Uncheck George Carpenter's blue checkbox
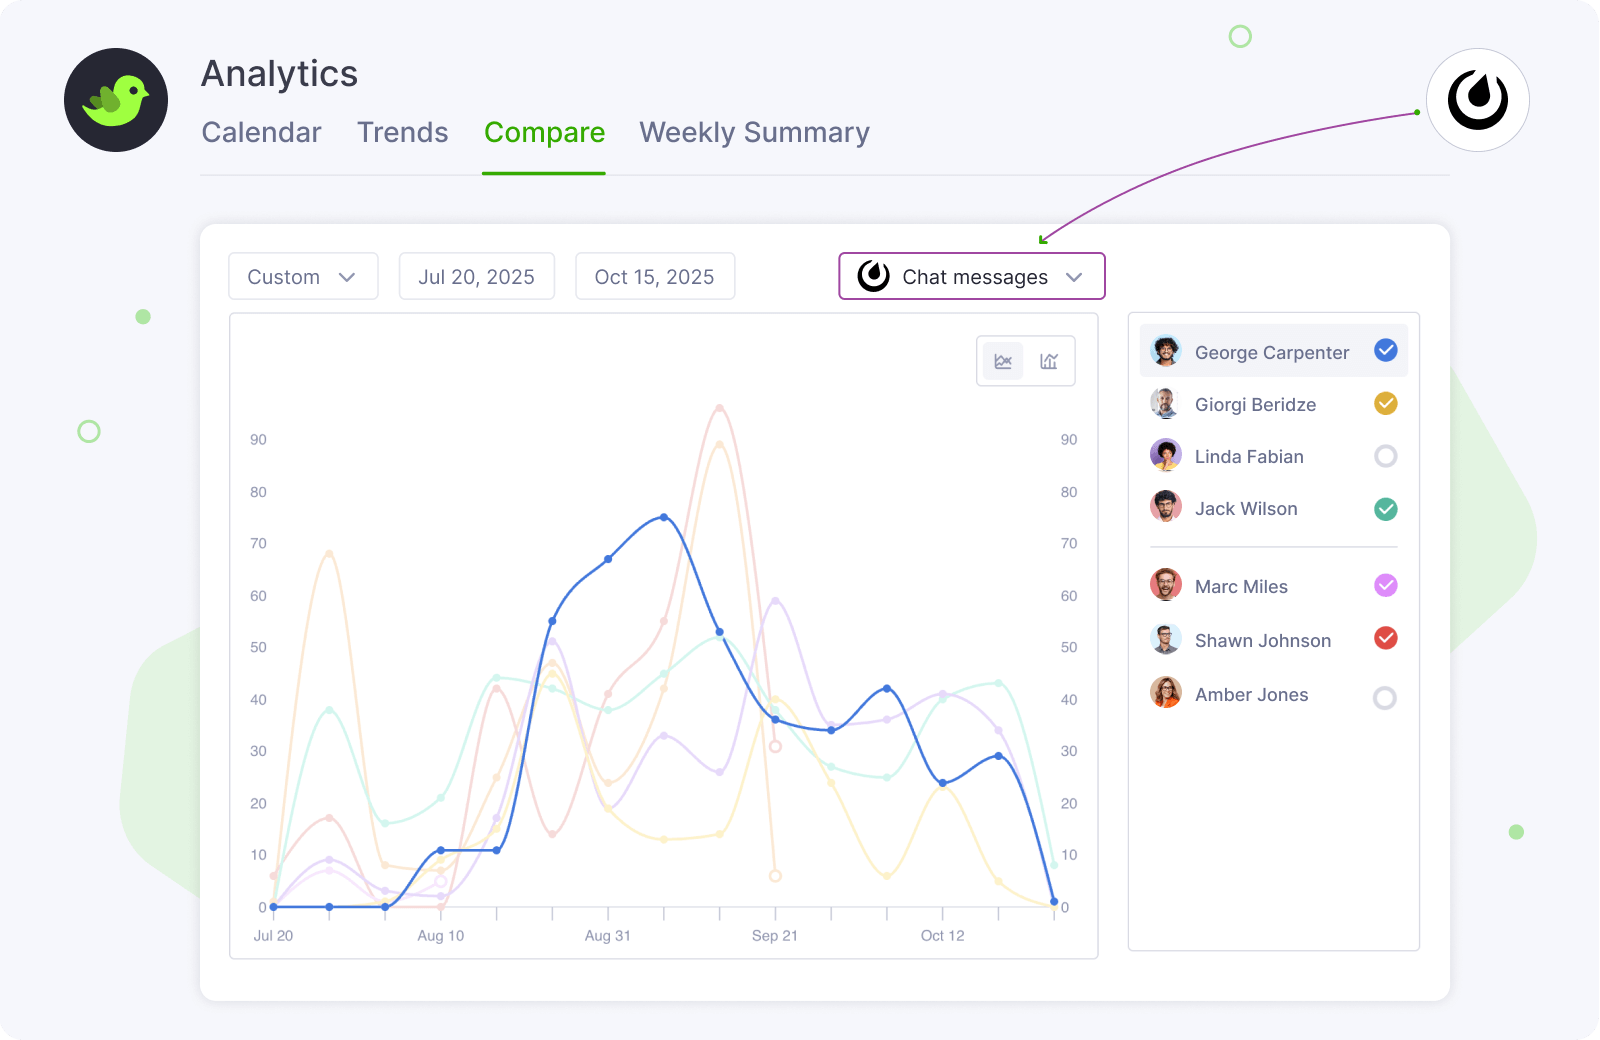The height and width of the screenshot is (1040, 1600). pyautogui.click(x=1385, y=350)
